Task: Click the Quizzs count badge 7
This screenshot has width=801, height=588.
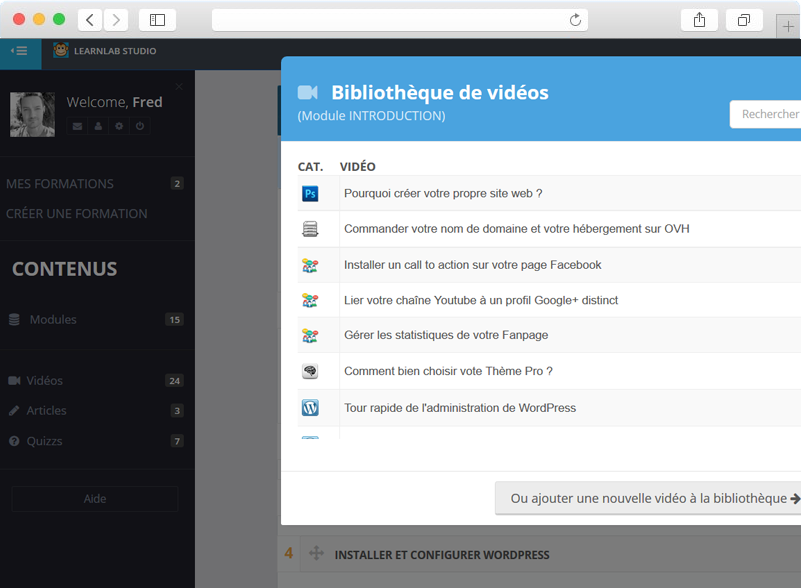Action: click(177, 441)
